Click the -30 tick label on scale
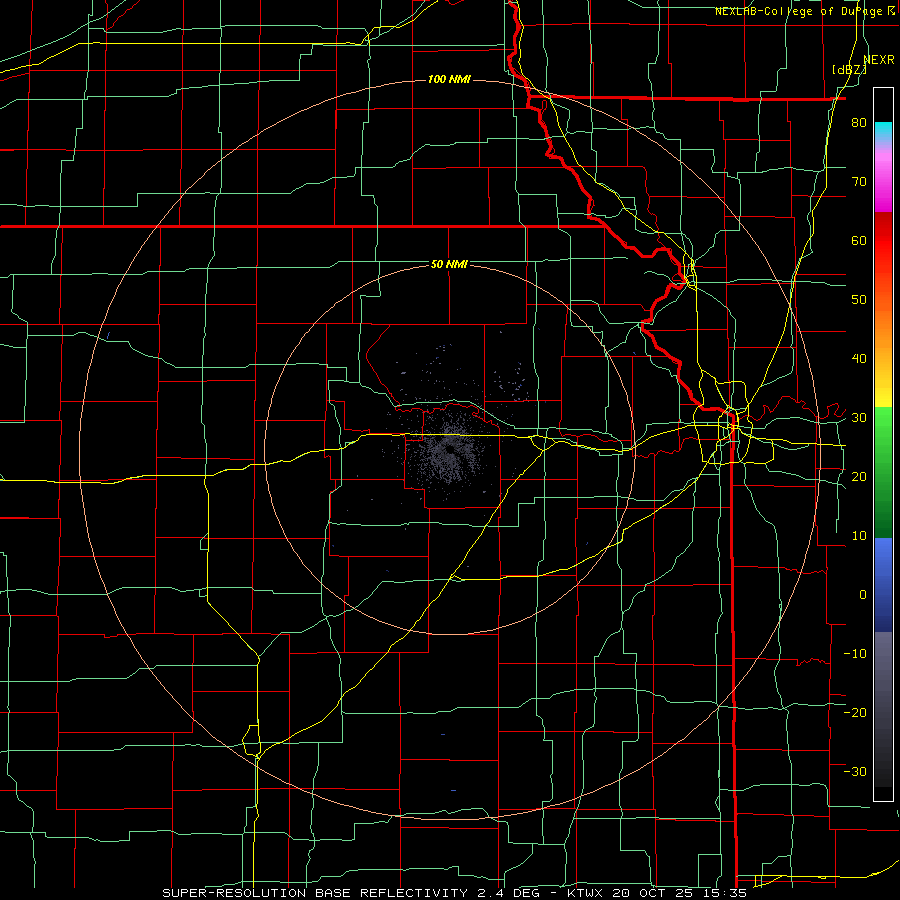The width and height of the screenshot is (900, 900). 855,771
